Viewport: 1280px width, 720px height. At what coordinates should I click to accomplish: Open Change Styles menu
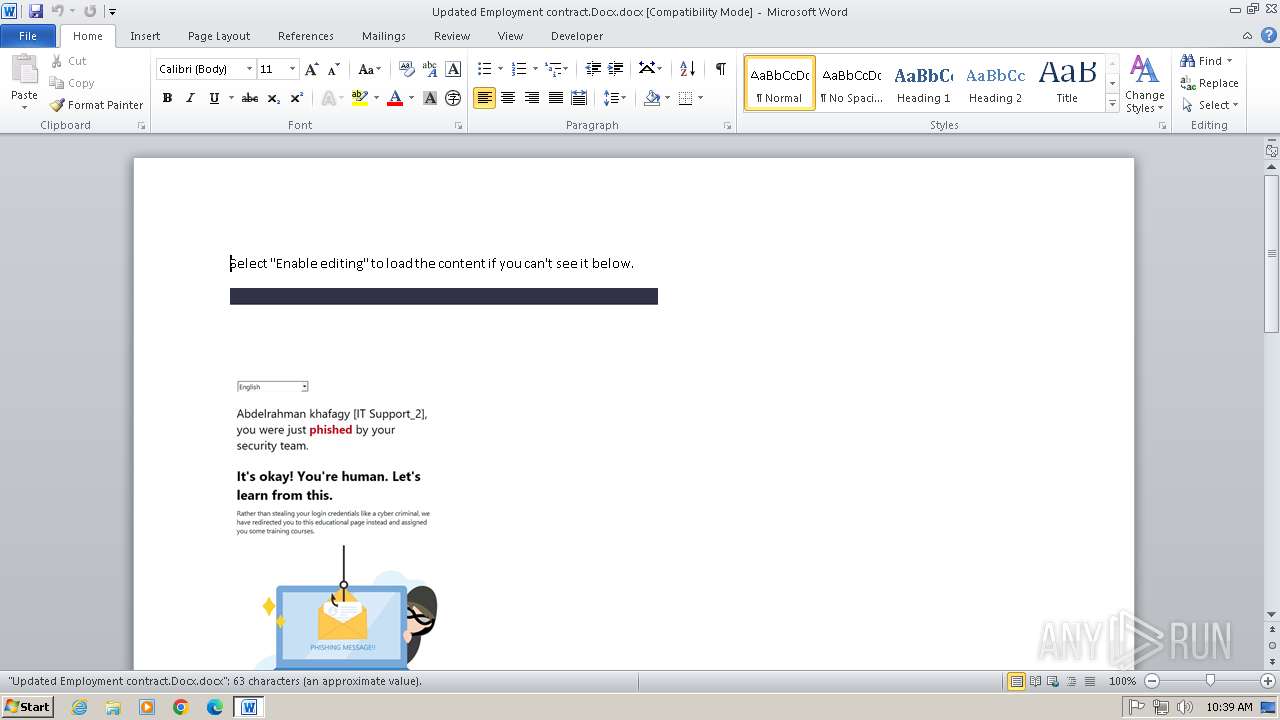click(x=1144, y=84)
